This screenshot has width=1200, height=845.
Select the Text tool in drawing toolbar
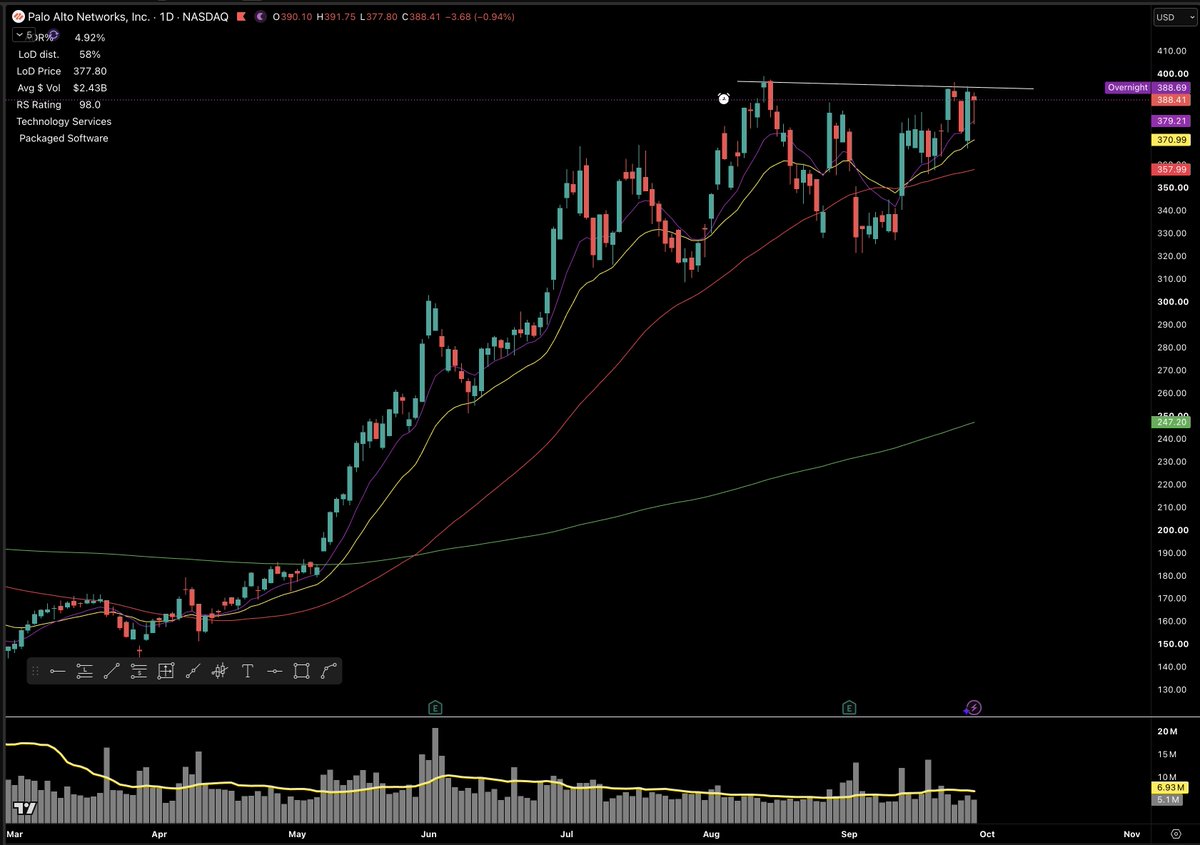coord(247,671)
